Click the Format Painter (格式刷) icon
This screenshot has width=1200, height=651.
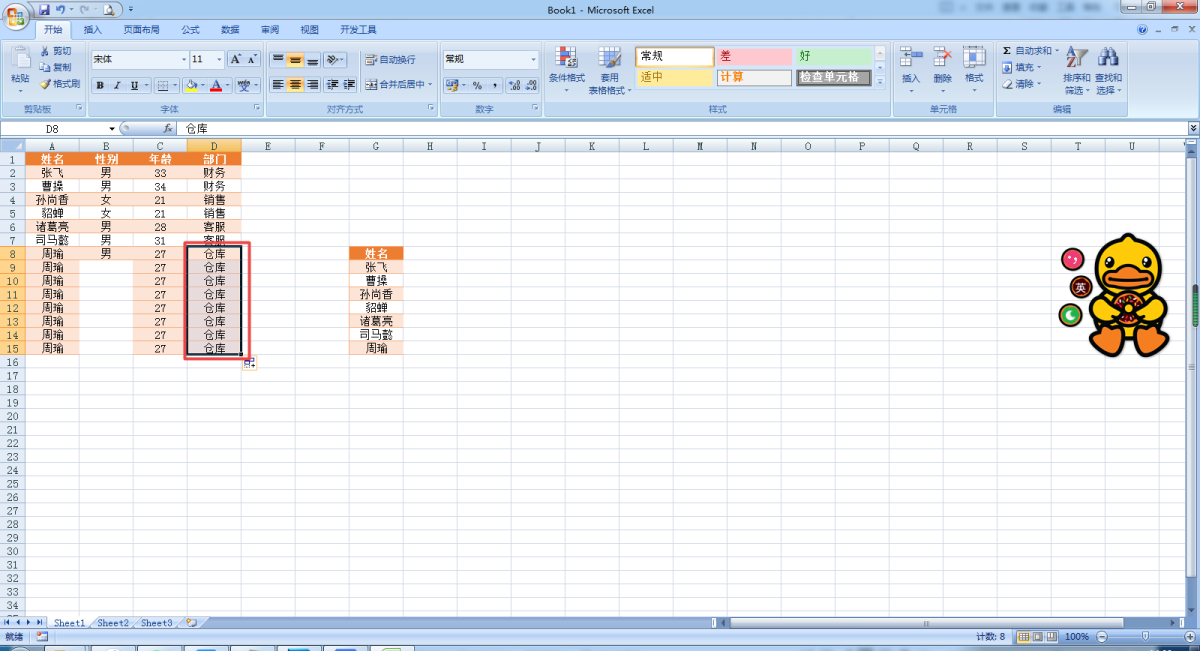tap(45, 84)
